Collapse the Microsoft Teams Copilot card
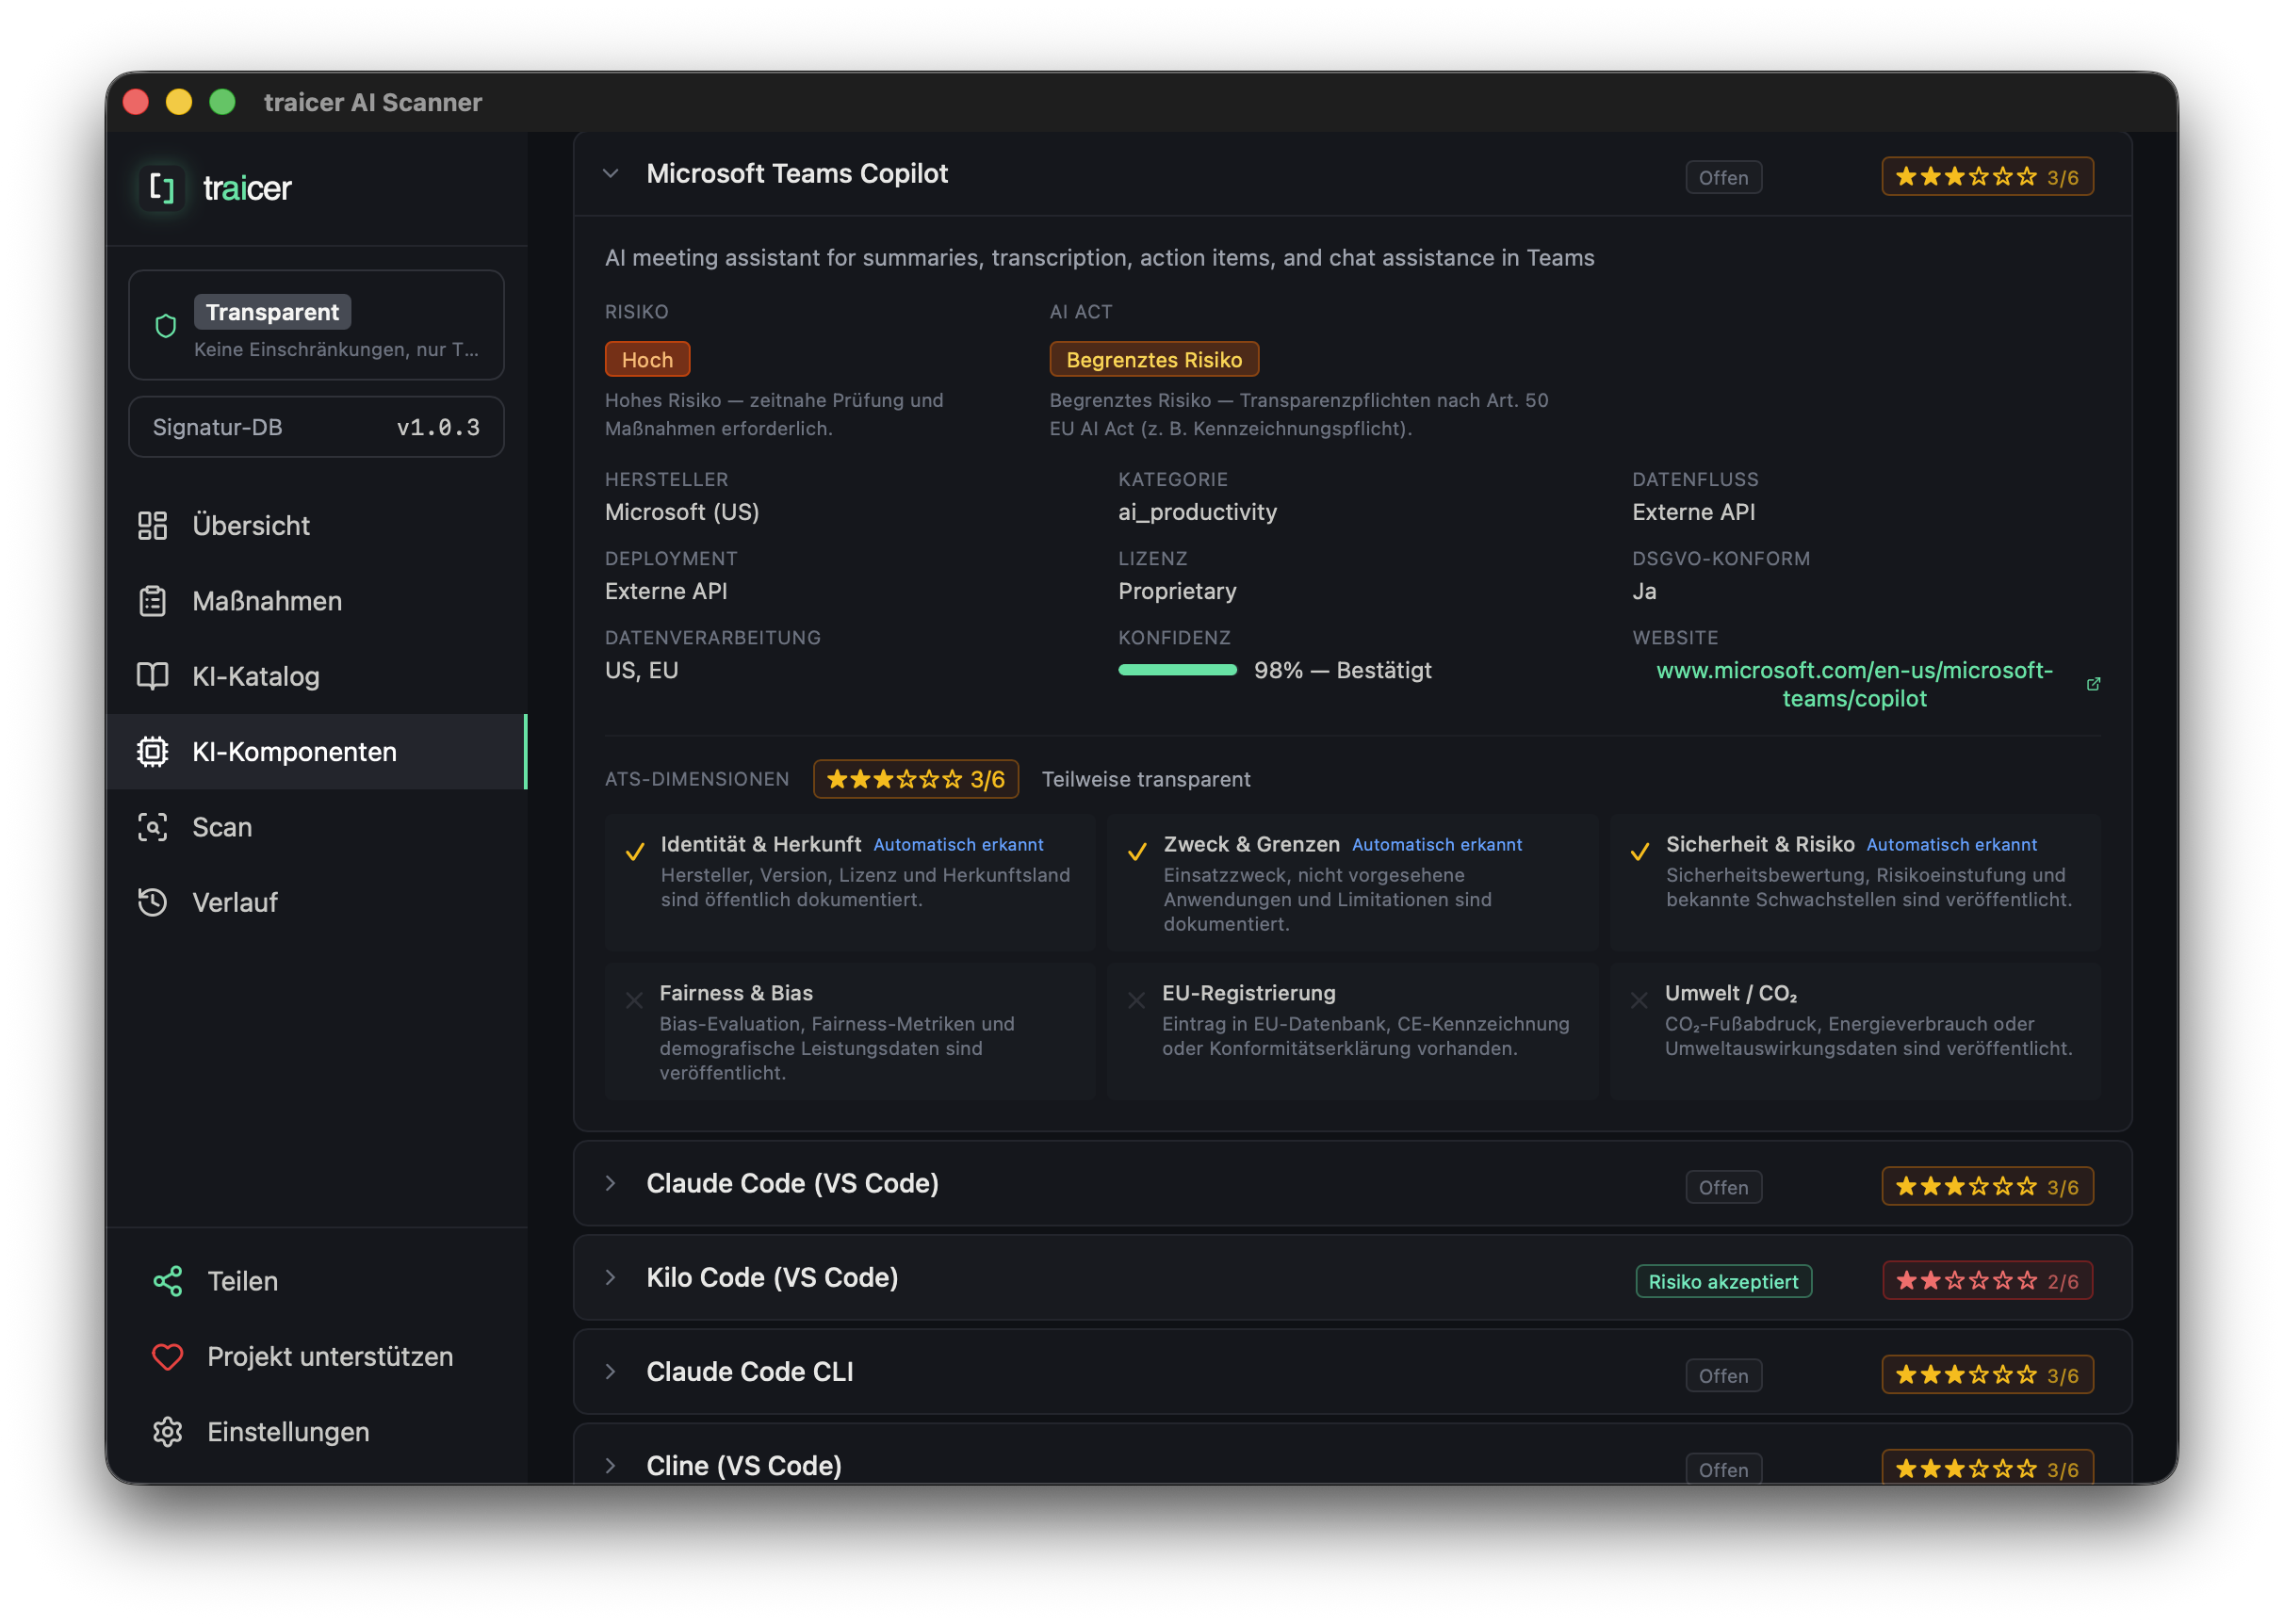This screenshot has width=2284, height=1624. [x=610, y=173]
